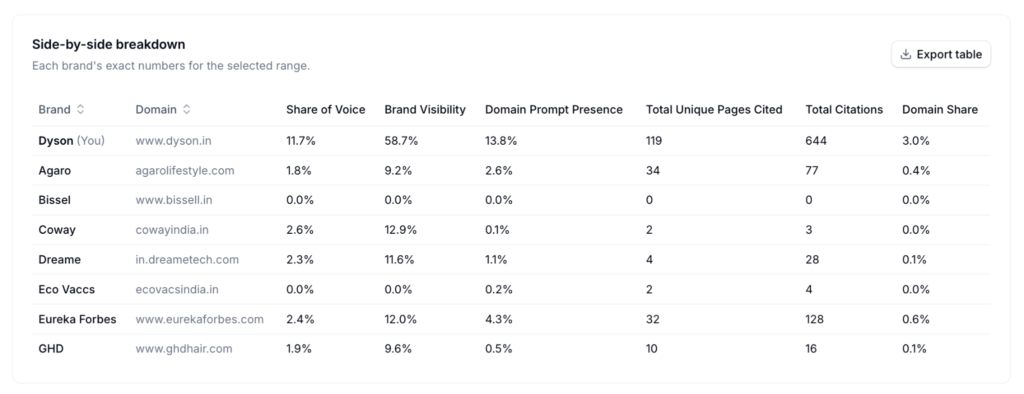
Task: Select the Domain column header
Action: pos(163,110)
